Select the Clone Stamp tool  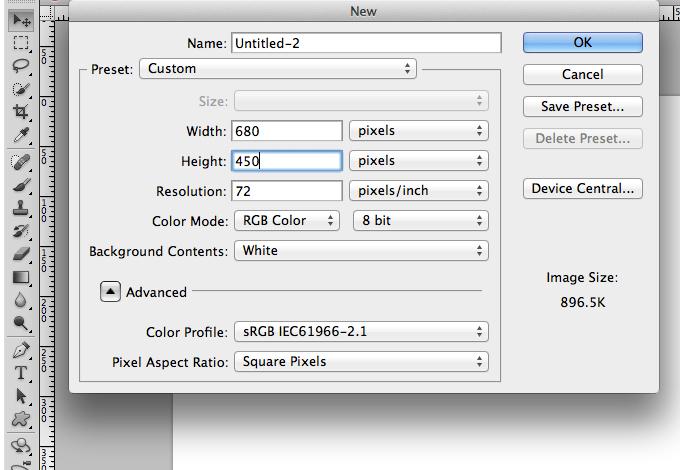(21, 208)
